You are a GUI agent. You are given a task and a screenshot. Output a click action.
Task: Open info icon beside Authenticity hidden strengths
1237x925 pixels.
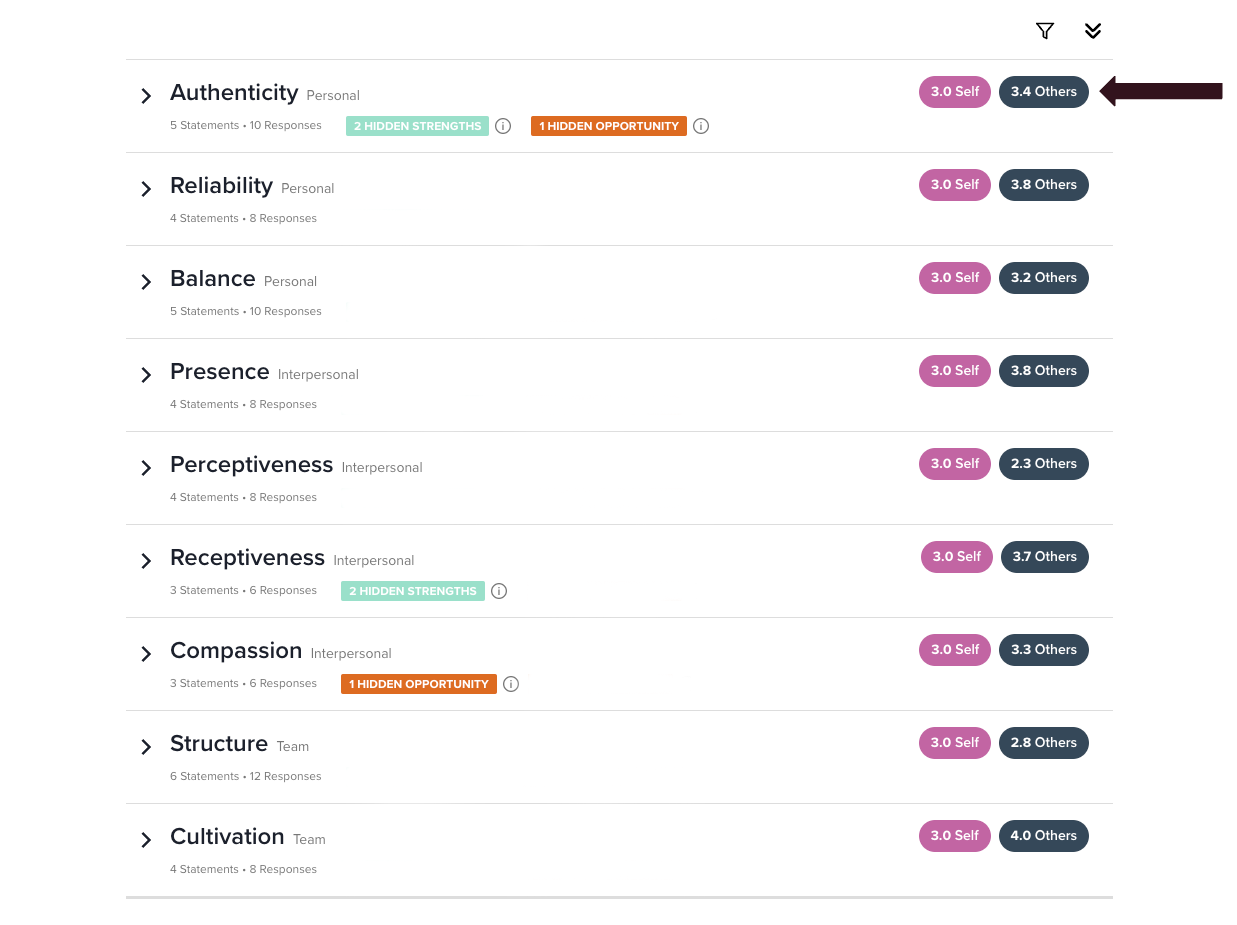(503, 126)
